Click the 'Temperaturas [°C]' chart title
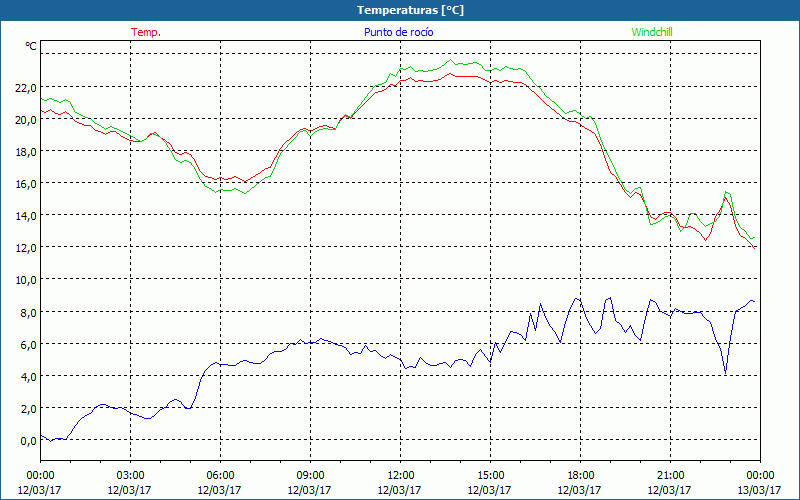Viewport: 800px width, 500px height. pyautogui.click(x=410, y=10)
